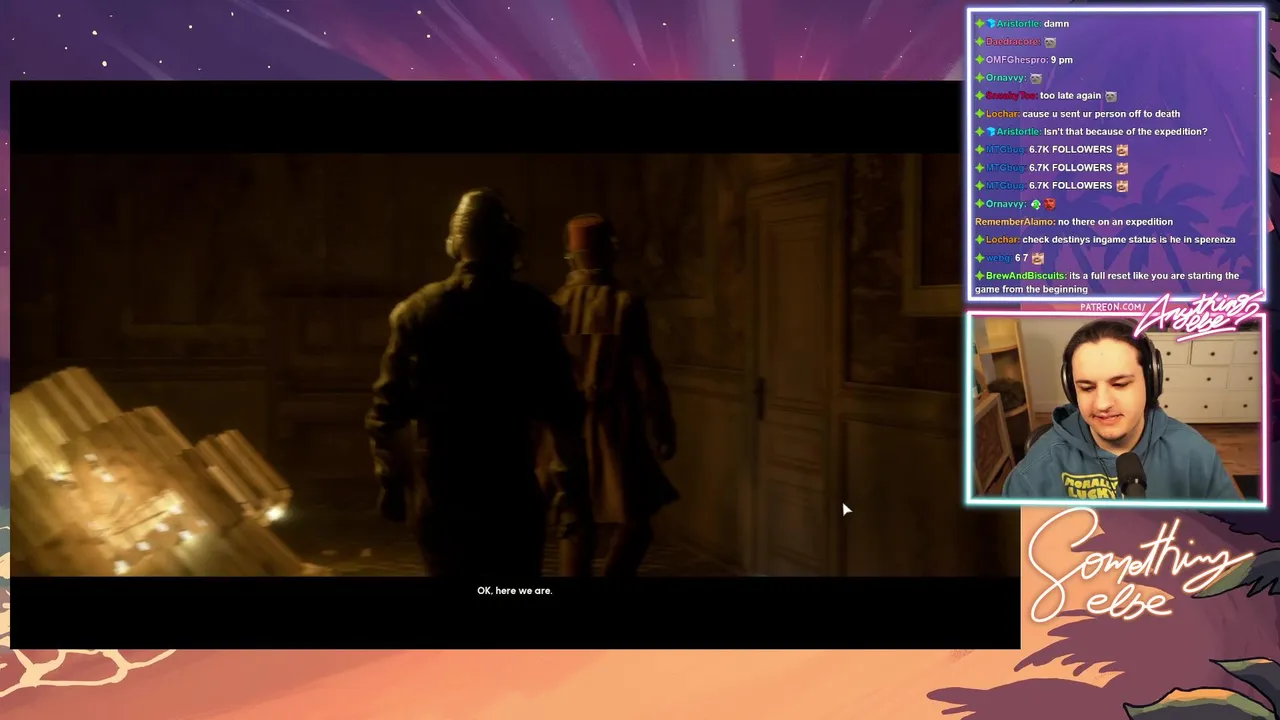
Task: Click the blue gem badge beside Aristortle's "damn"
Action: [991, 23]
